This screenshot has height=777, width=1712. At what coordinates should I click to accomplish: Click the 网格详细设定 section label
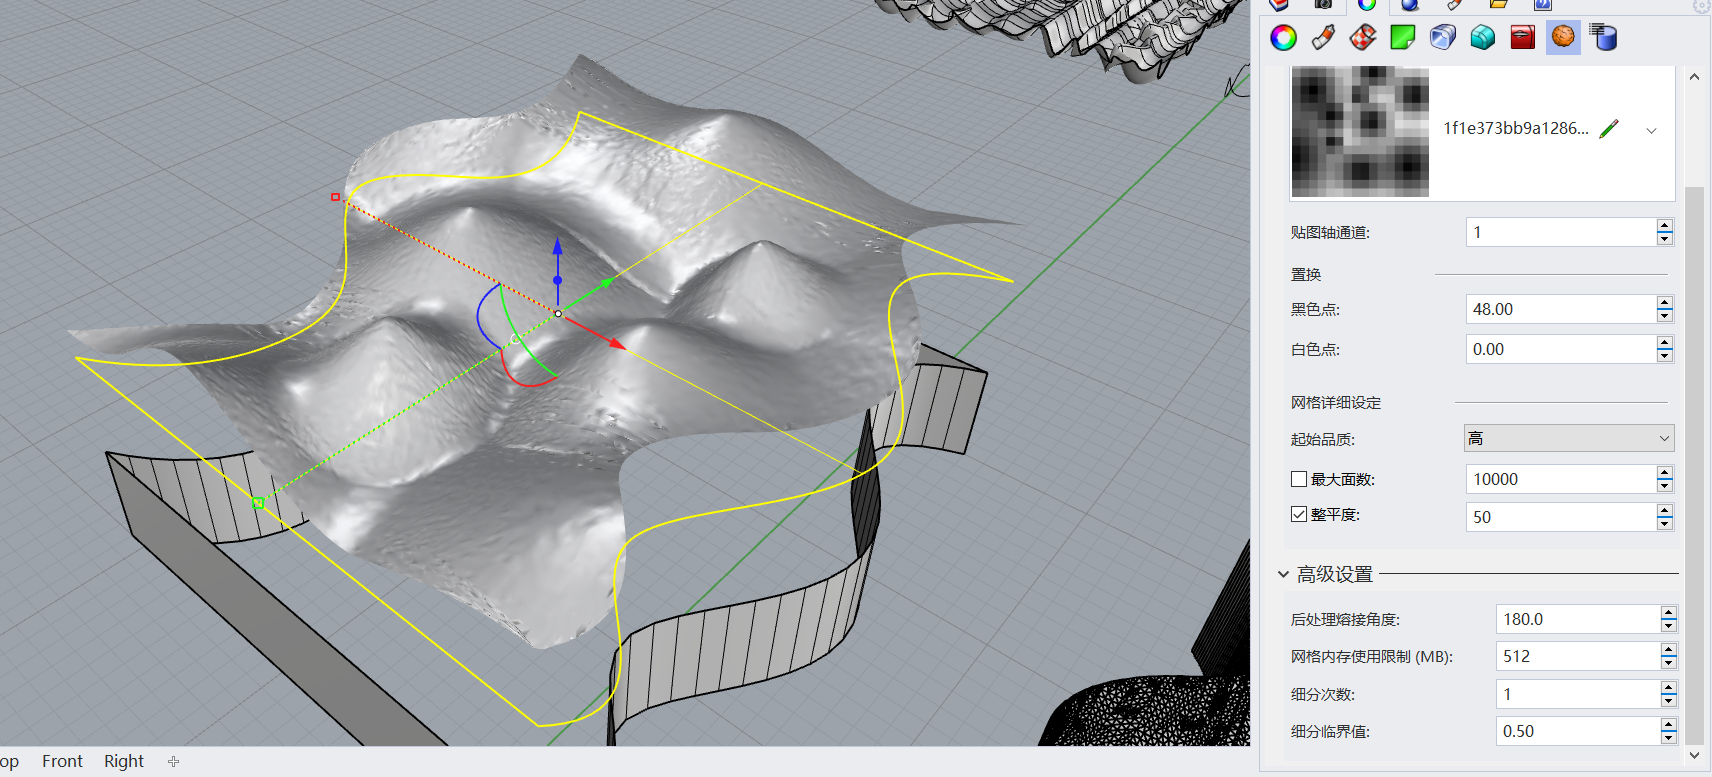coord(1336,402)
